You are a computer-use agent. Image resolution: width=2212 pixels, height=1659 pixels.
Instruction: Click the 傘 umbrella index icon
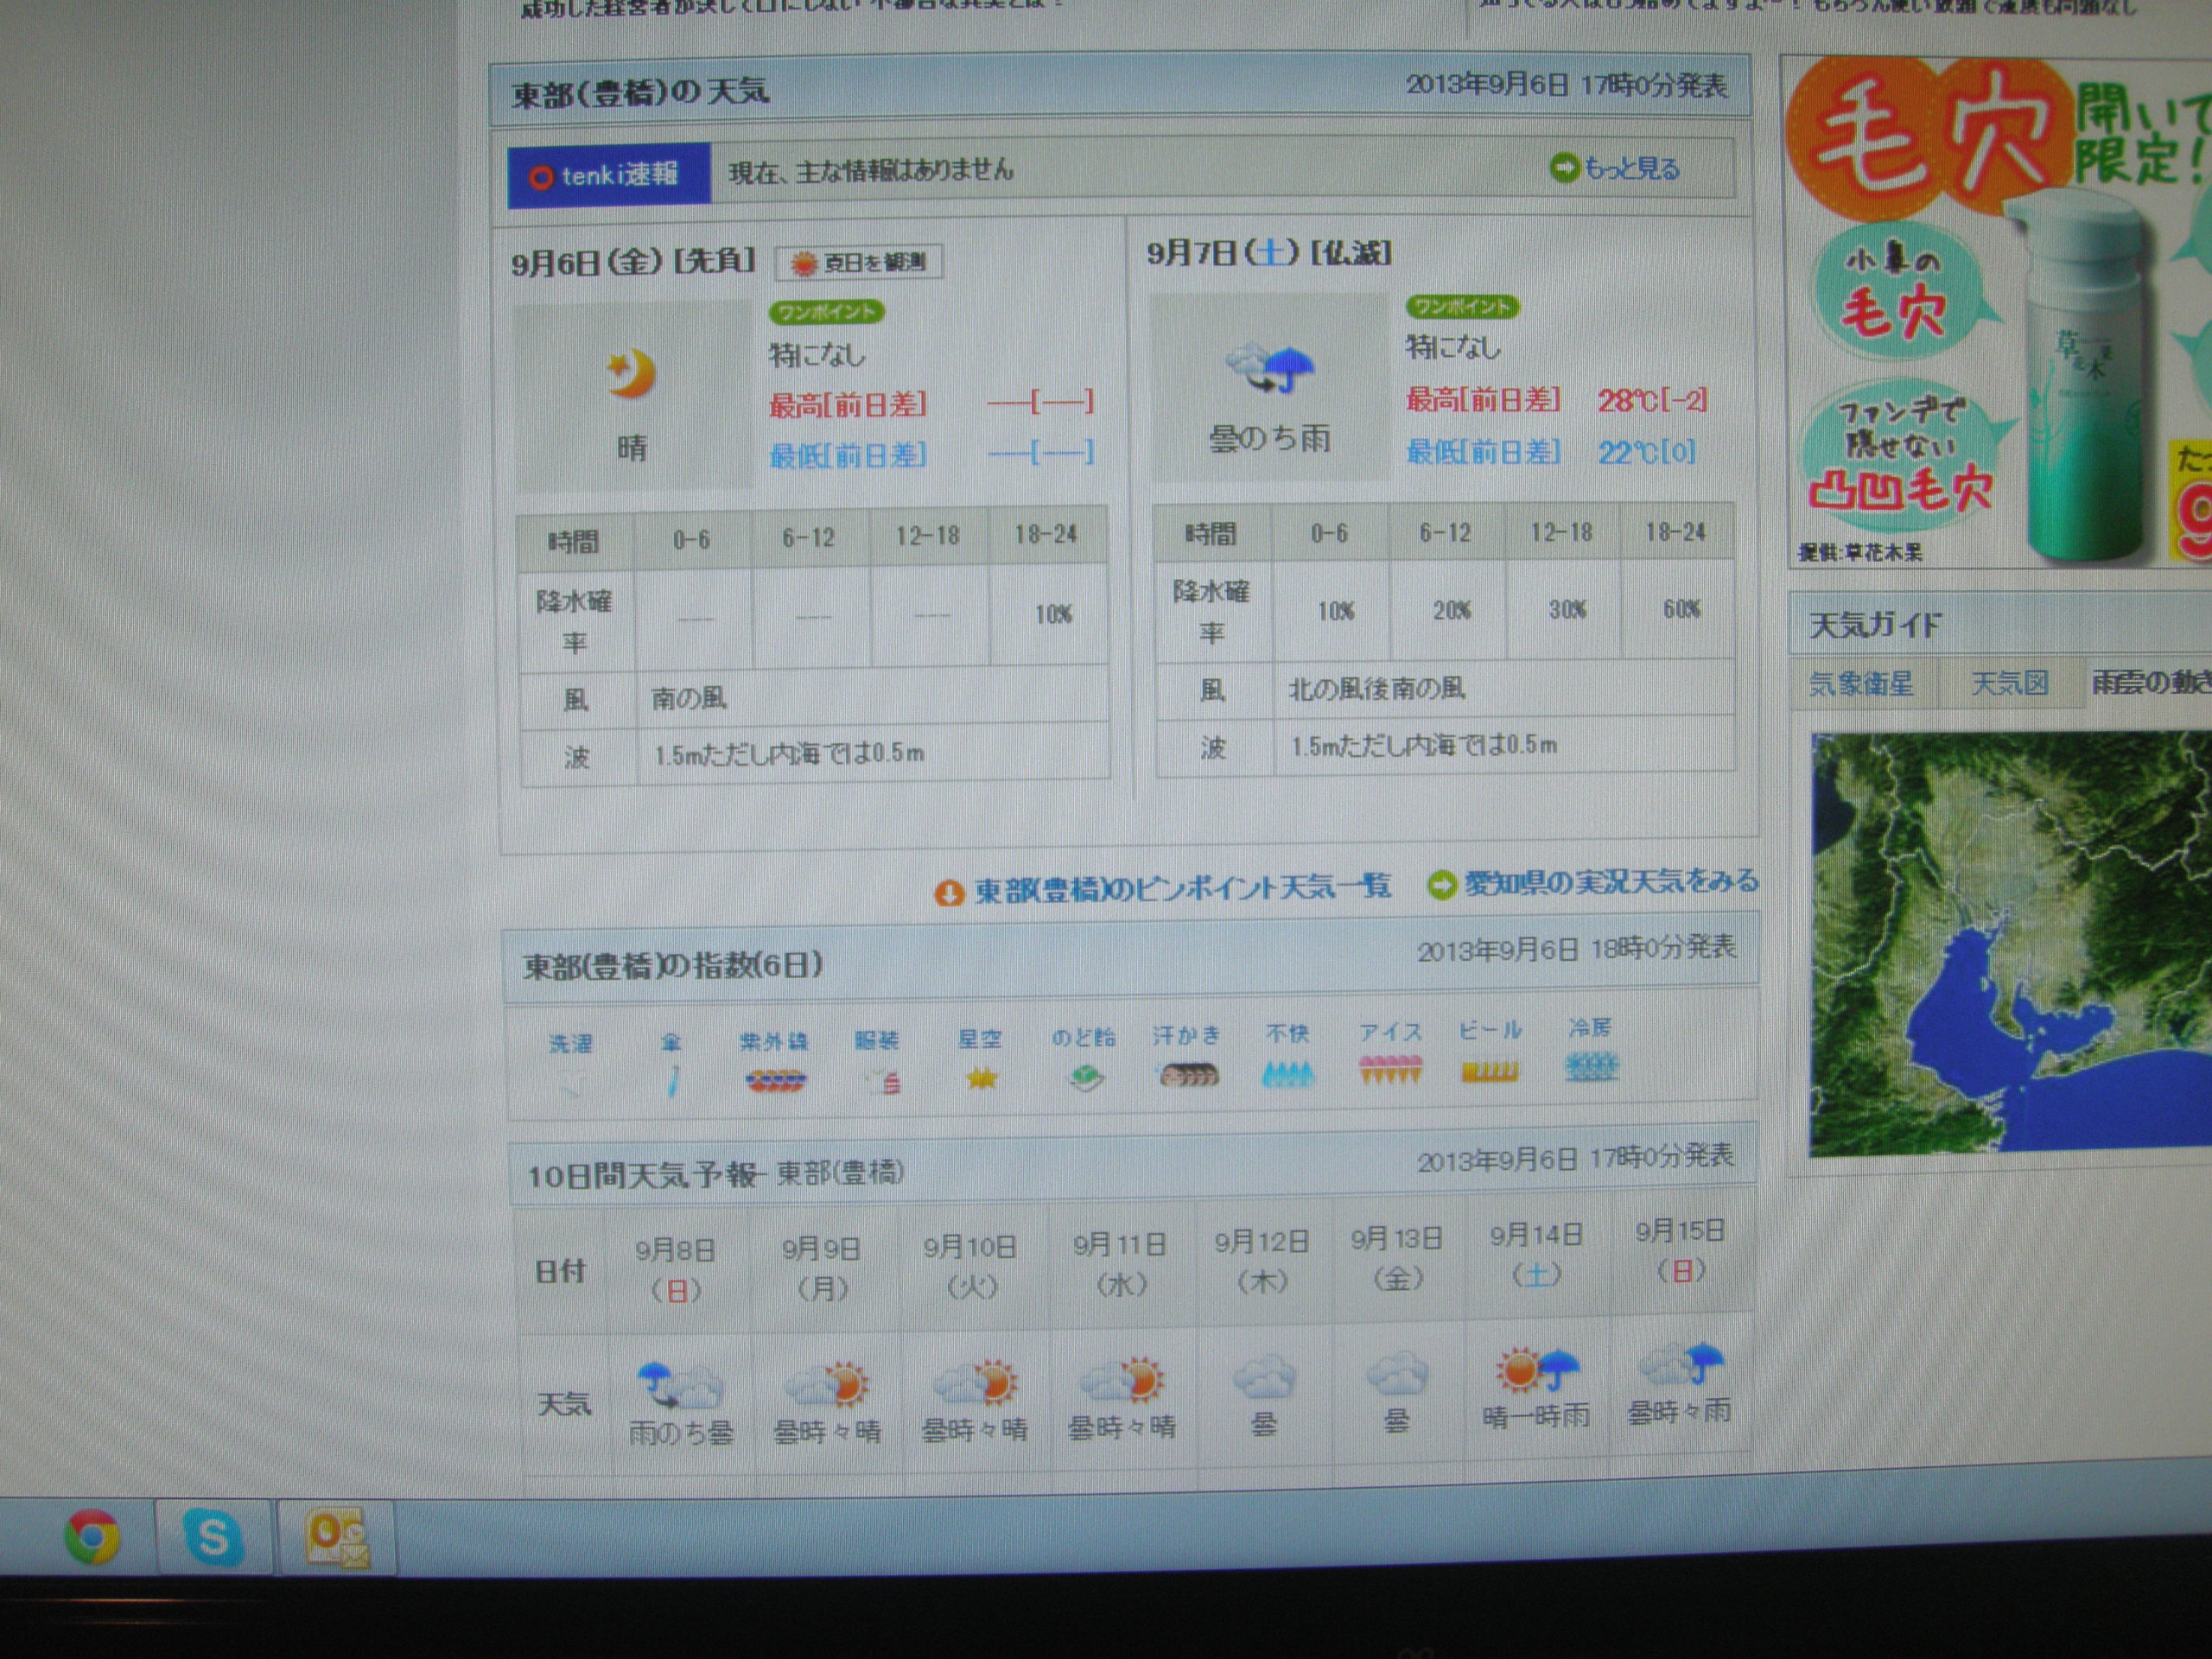(674, 1081)
